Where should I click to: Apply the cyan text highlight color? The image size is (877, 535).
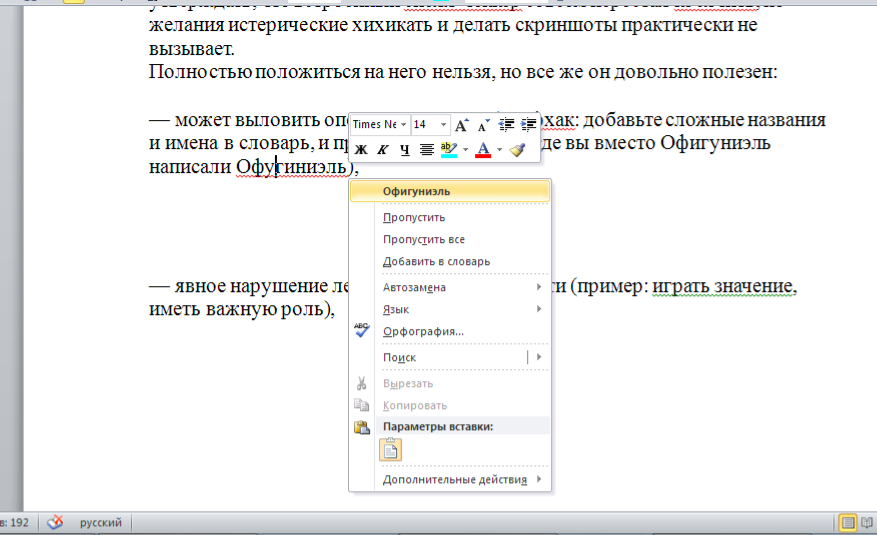[x=449, y=150]
